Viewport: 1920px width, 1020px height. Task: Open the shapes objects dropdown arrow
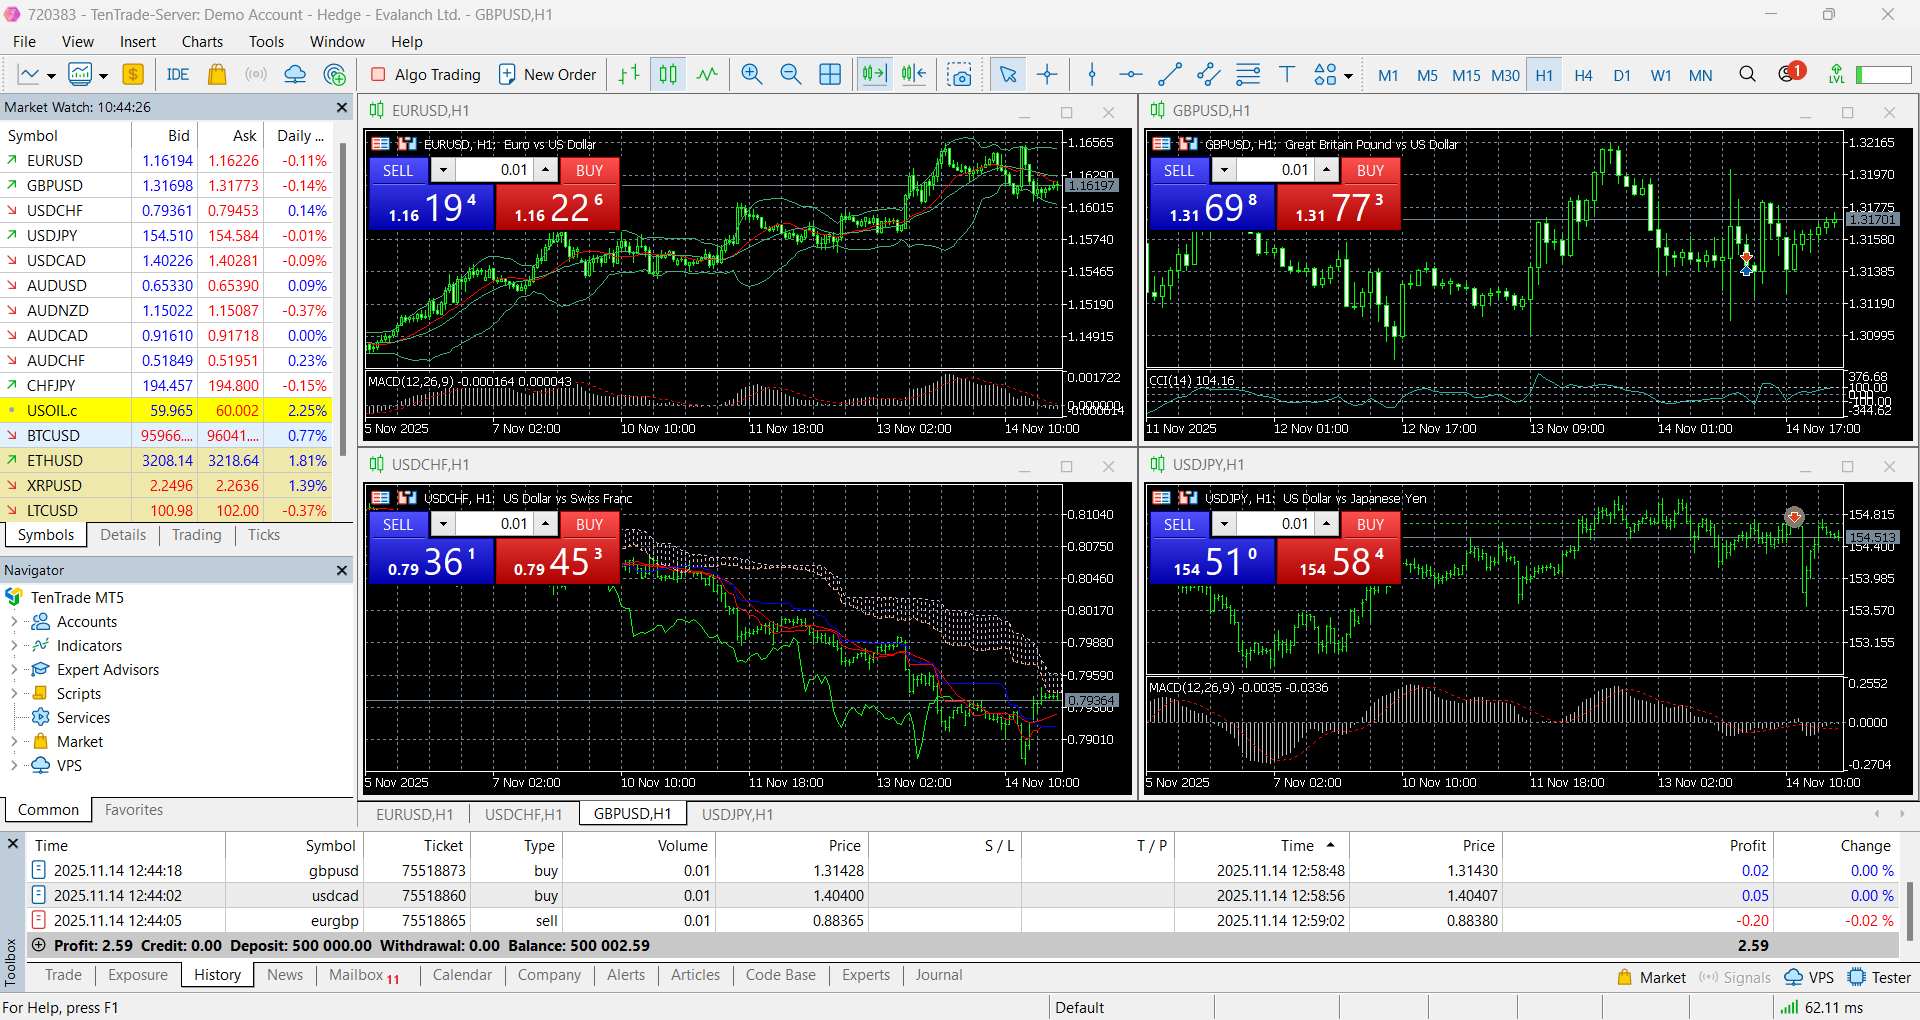pyautogui.click(x=1349, y=76)
